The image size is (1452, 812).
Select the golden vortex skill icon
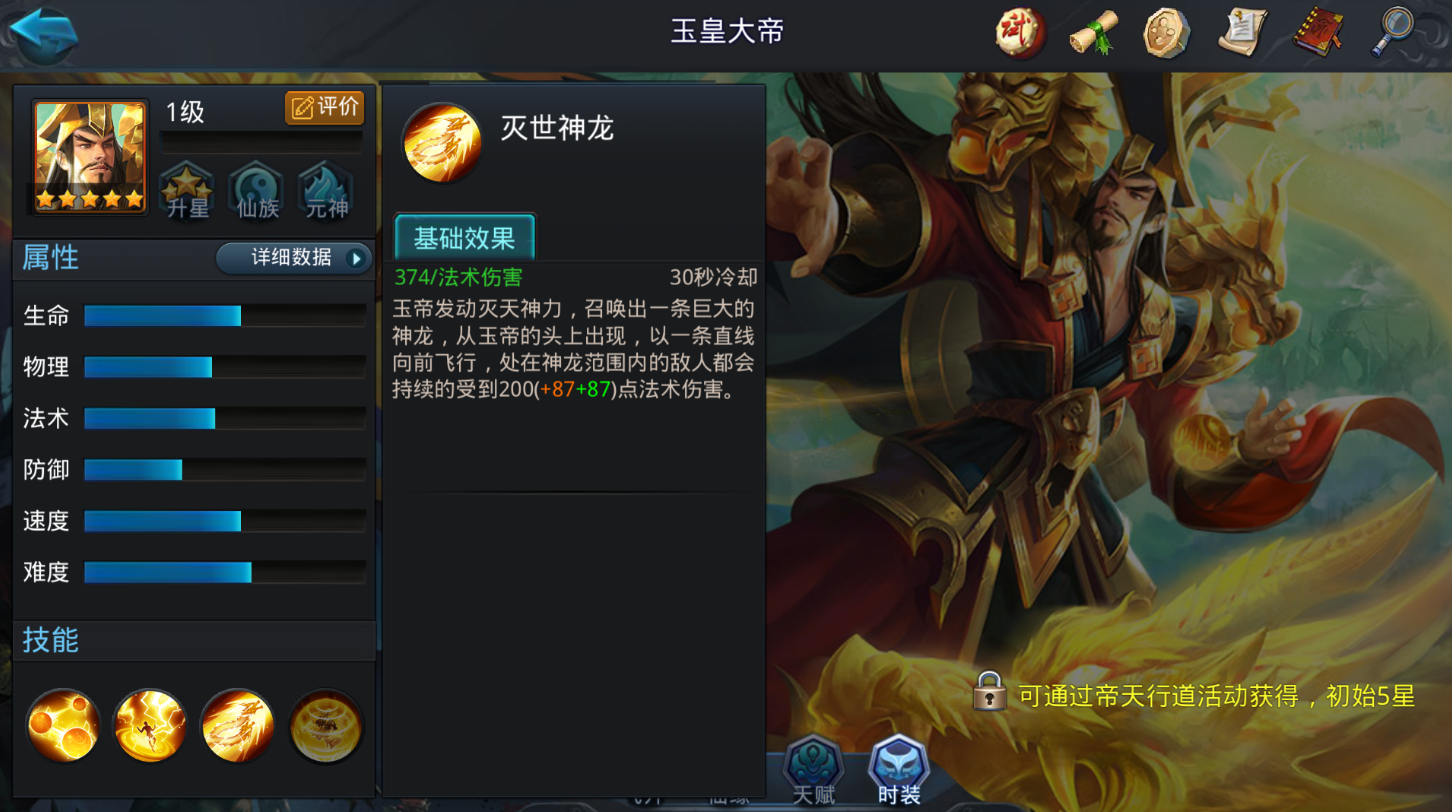(326, 726)
